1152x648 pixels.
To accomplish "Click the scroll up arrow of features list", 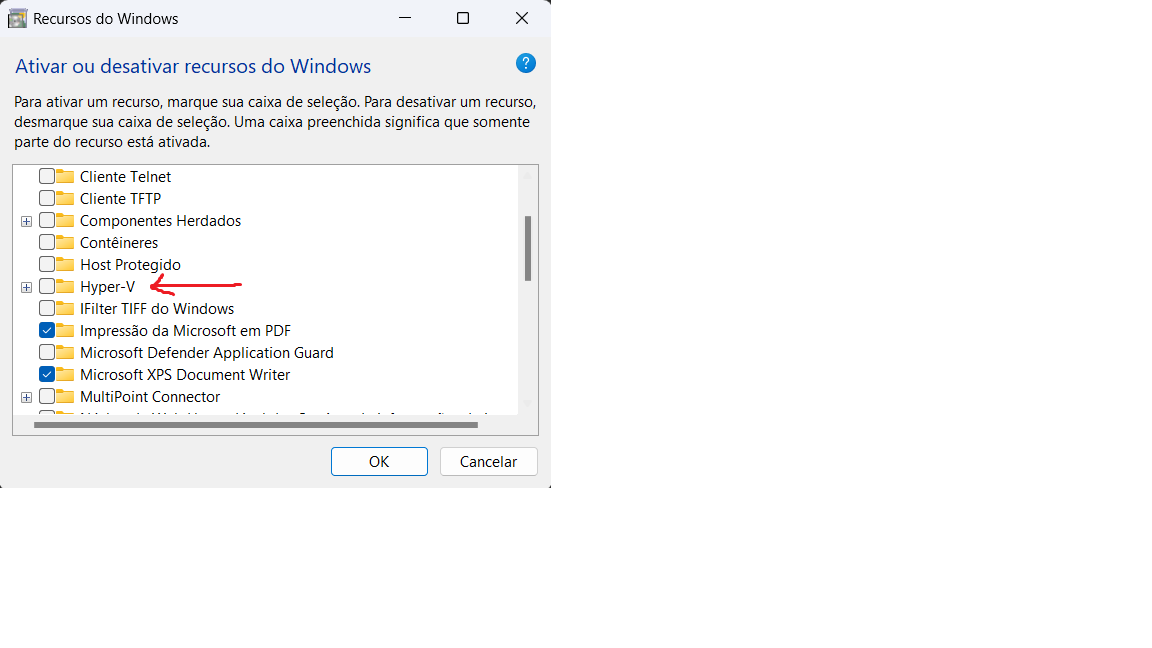I will (527, 176).
